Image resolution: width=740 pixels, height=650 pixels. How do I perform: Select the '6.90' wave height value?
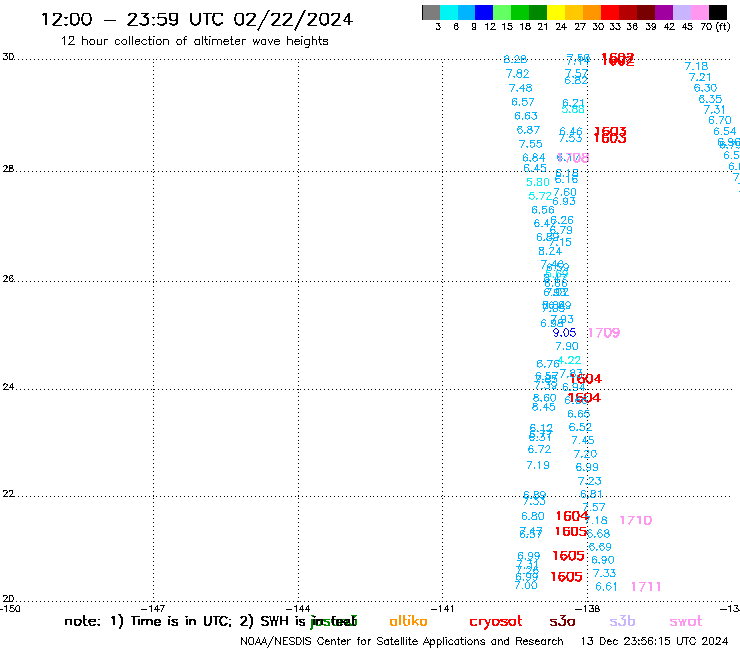(603, 560)
